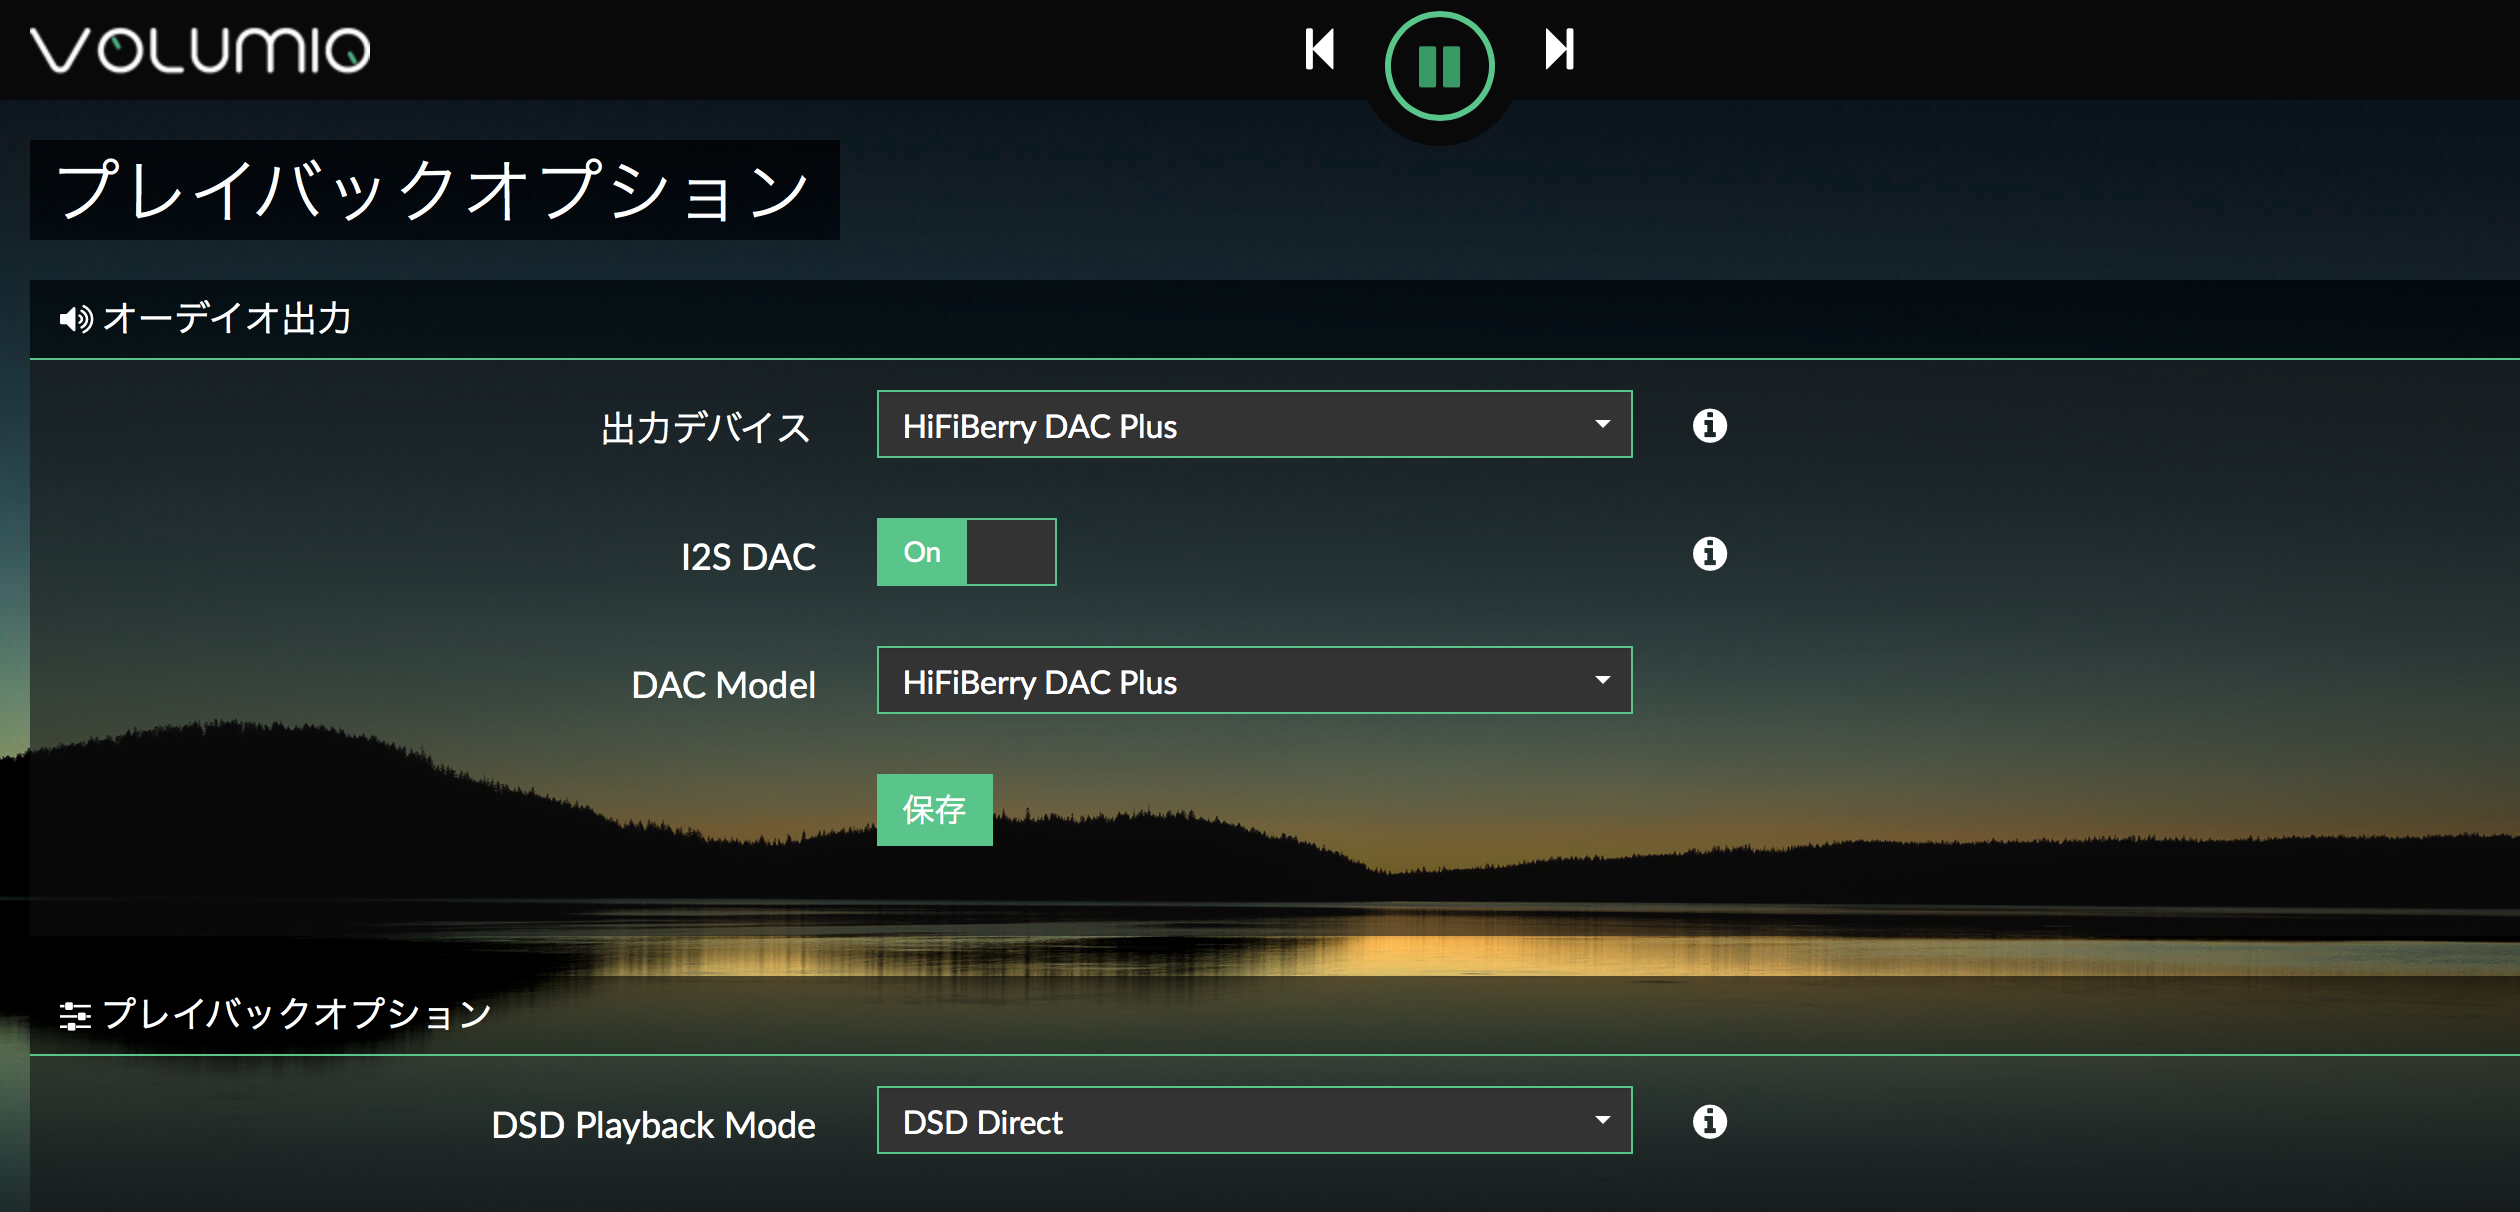Open the 出力デバイス dropdown
Image resolution: width=2520 pixels, height=1212 pixels.
pos(1253,425)
